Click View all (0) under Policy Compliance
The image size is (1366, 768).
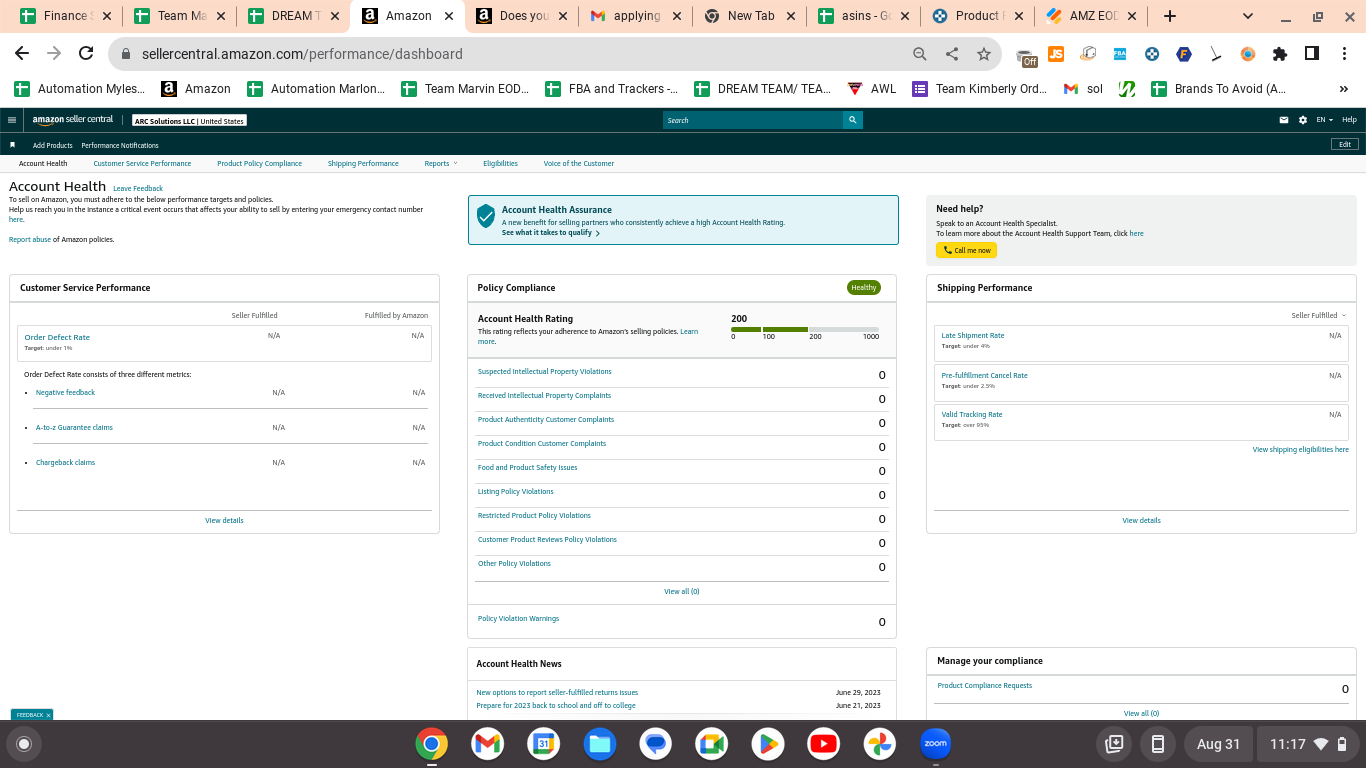coord(682,592)
